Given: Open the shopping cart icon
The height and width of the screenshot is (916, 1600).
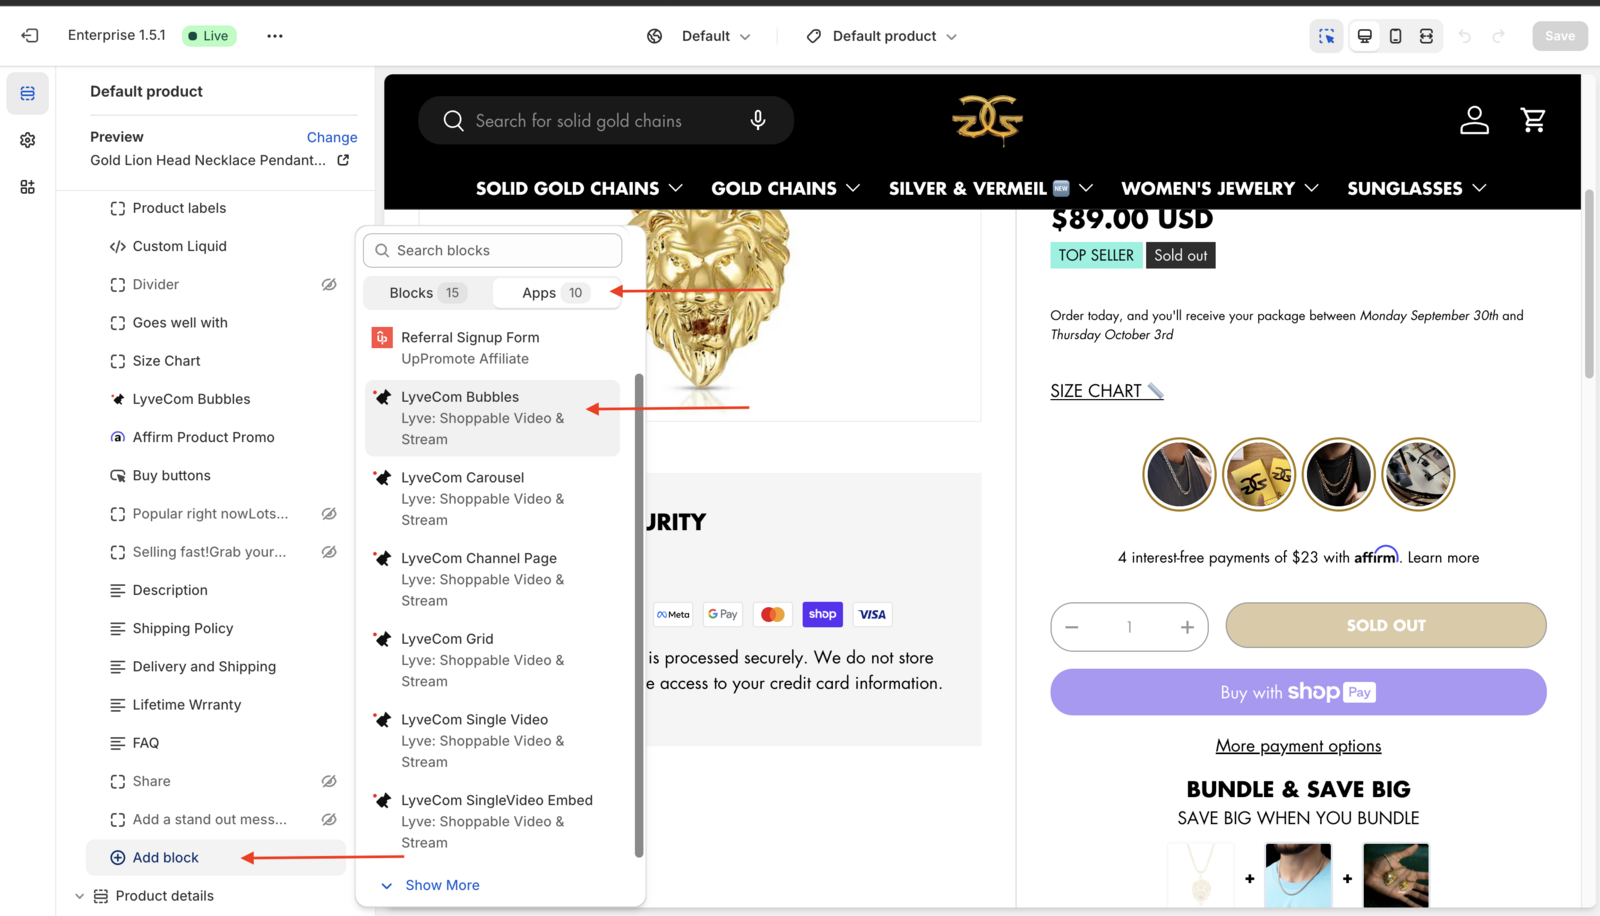Looking at the screenshot, I should (x=1532, y=120).
